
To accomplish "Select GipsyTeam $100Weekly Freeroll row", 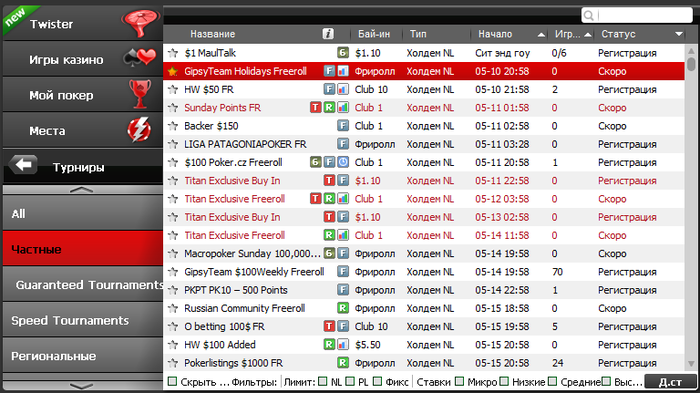I will click(424, 272).
